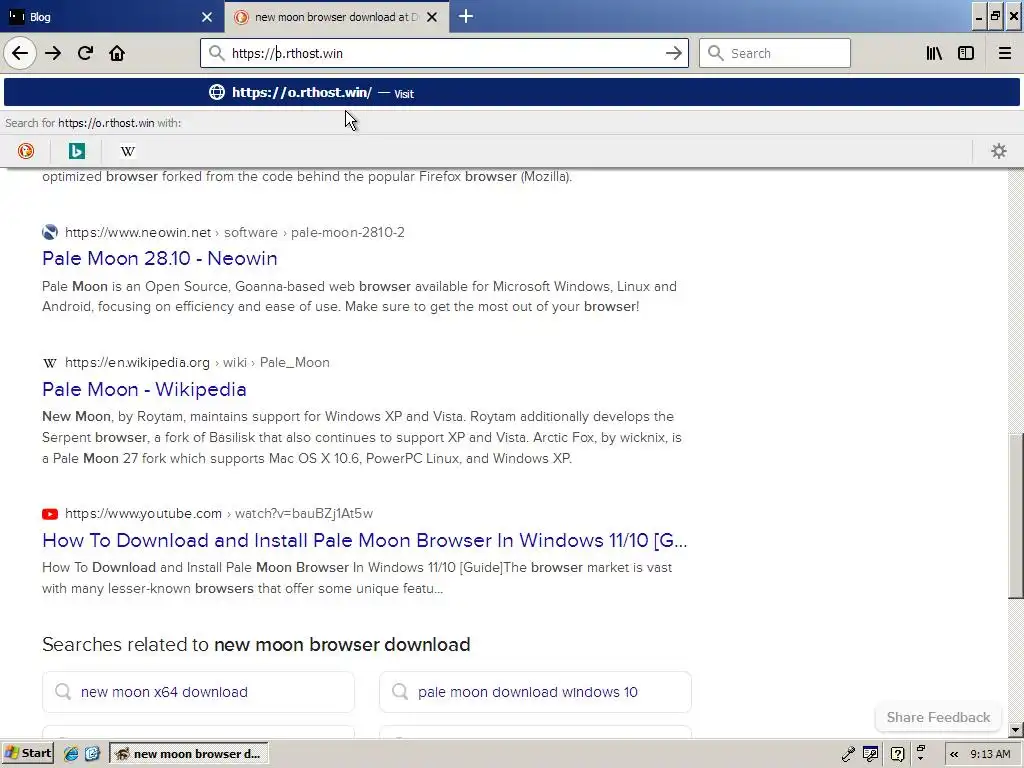Click the Neowin favicon beside result

point(50,232)
